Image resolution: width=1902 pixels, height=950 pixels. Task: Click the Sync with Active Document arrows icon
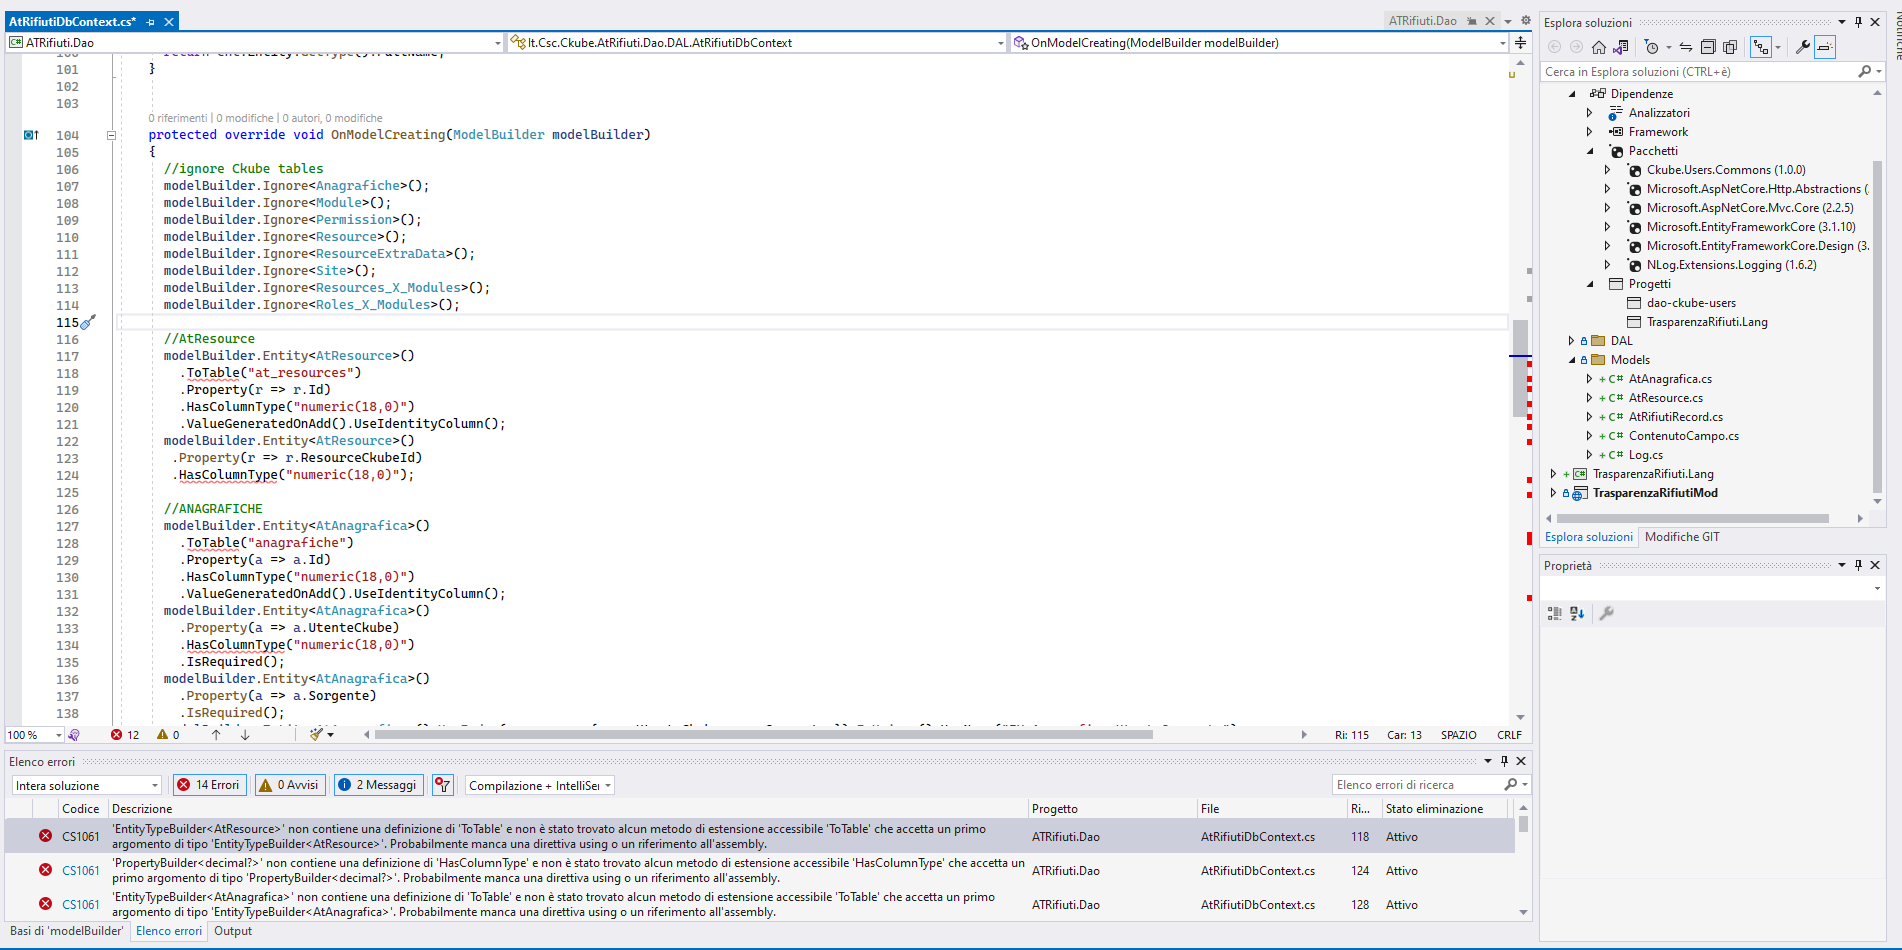[x=1686, y=47]
